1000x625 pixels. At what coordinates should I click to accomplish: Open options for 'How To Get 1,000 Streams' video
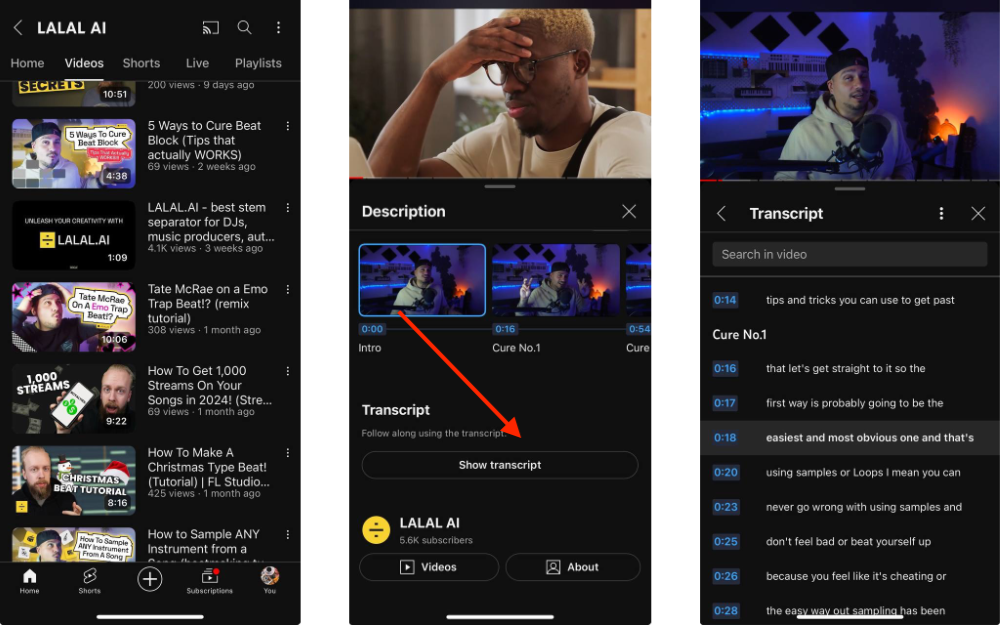288,371
